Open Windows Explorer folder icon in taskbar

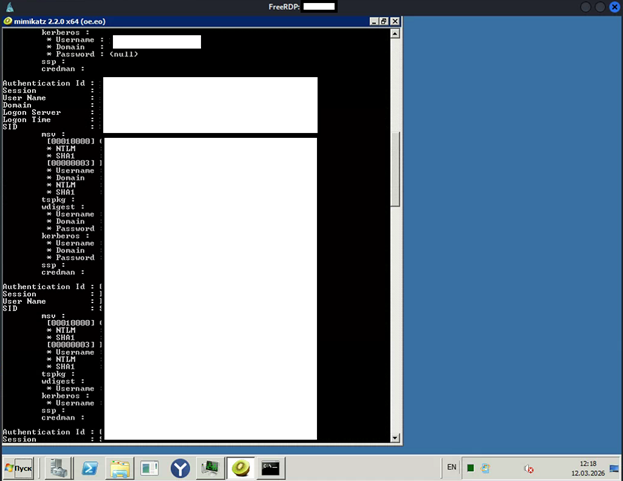[x=120, y=469]
